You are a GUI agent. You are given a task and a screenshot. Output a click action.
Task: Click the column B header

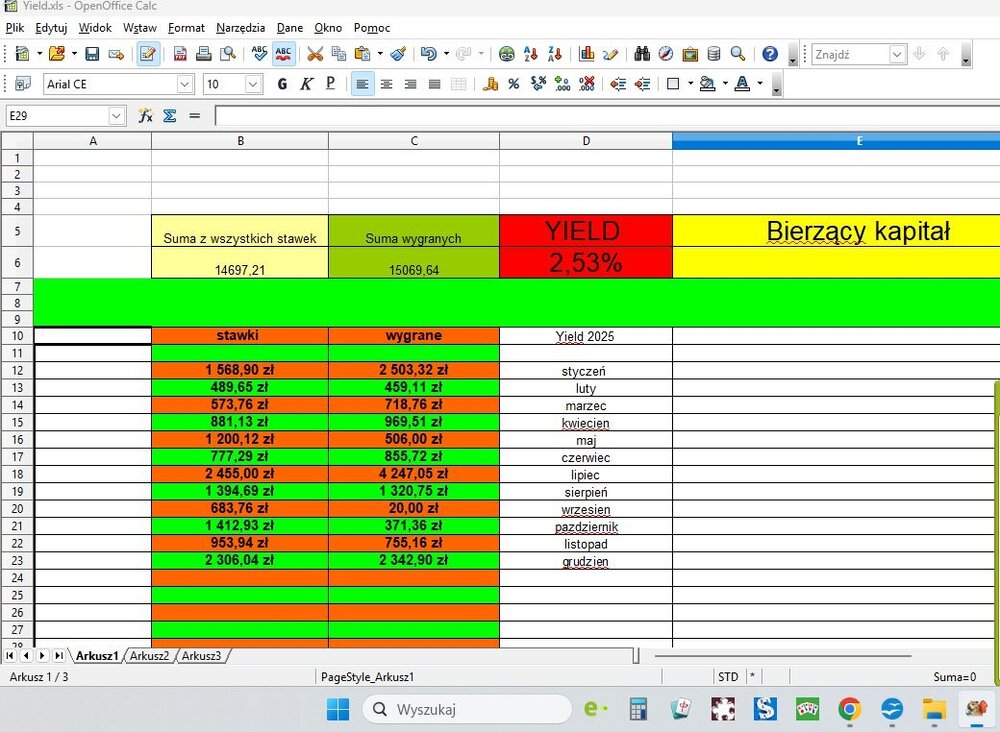[x=240, y=141]
